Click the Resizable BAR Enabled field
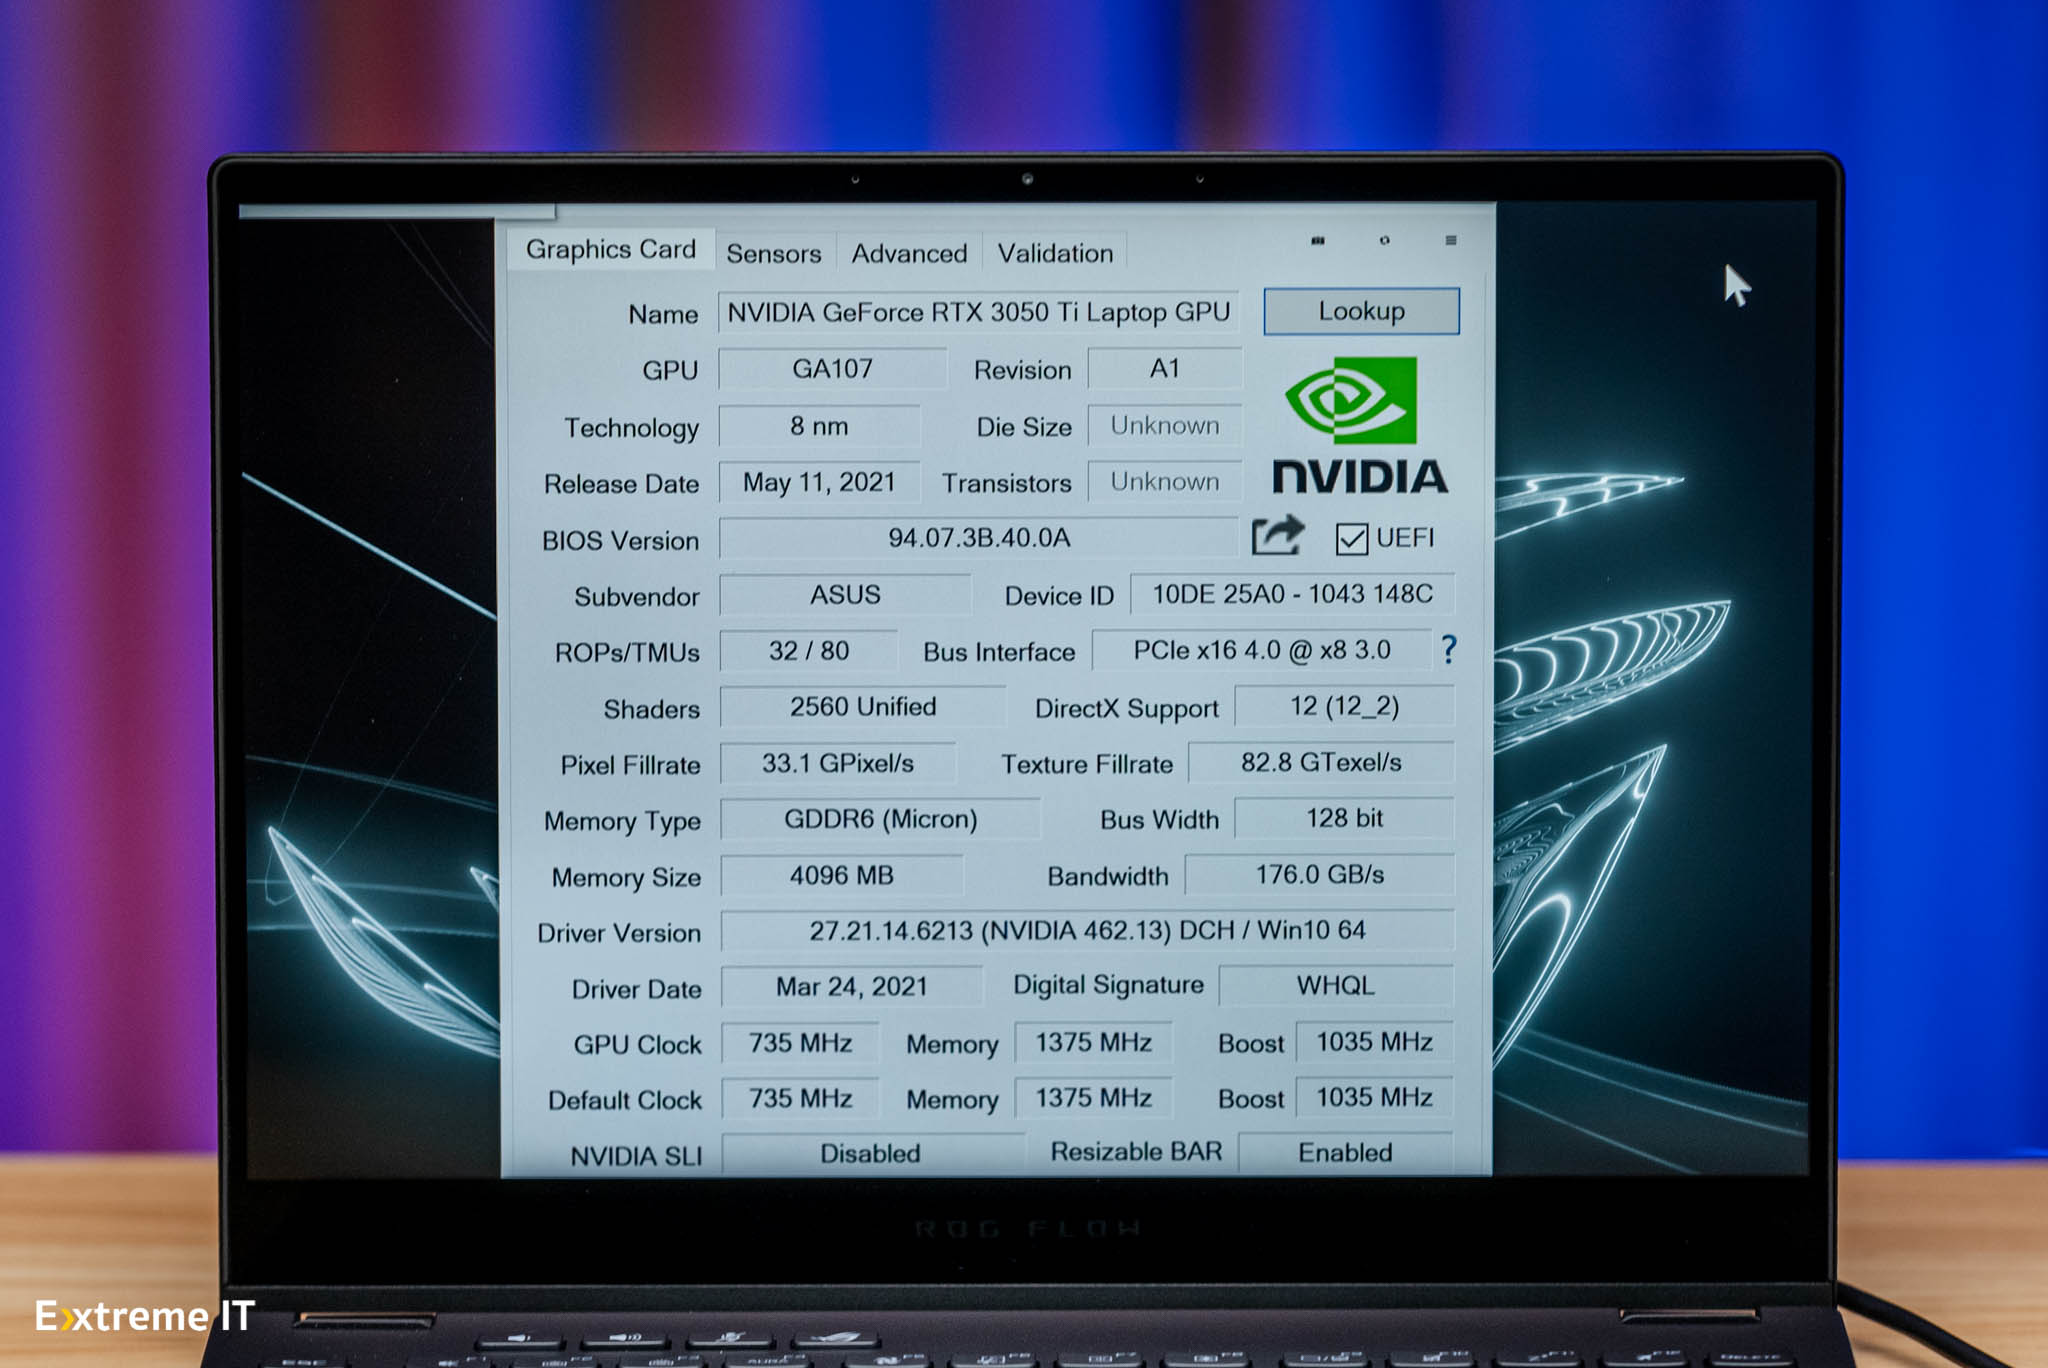The width and height of the screenshot is (2048, 1368). coord(1345,1152)
